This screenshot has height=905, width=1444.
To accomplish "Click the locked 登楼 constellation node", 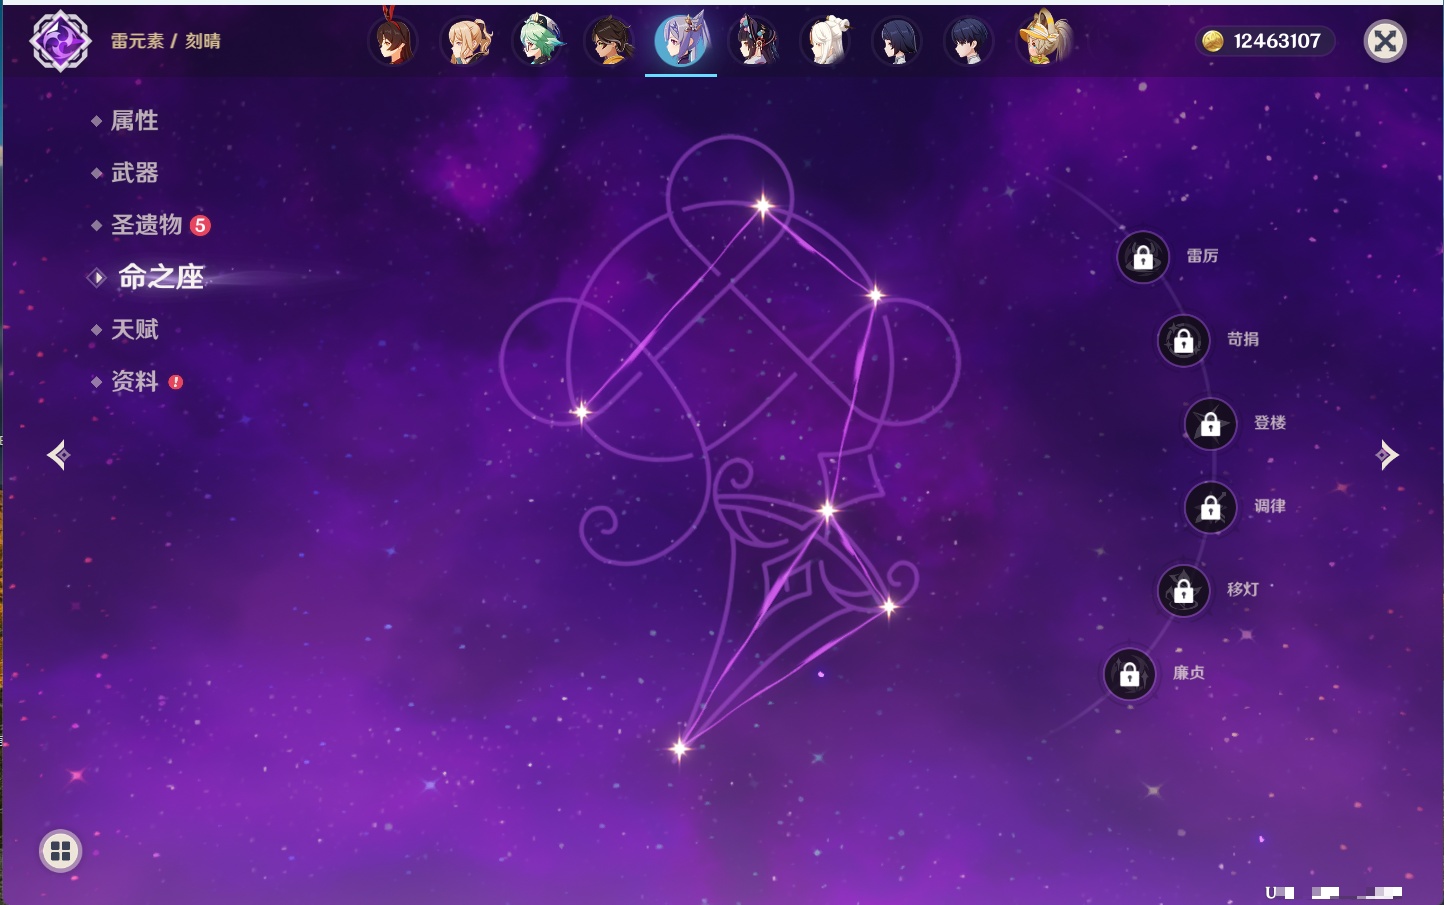I will 1211,423.
